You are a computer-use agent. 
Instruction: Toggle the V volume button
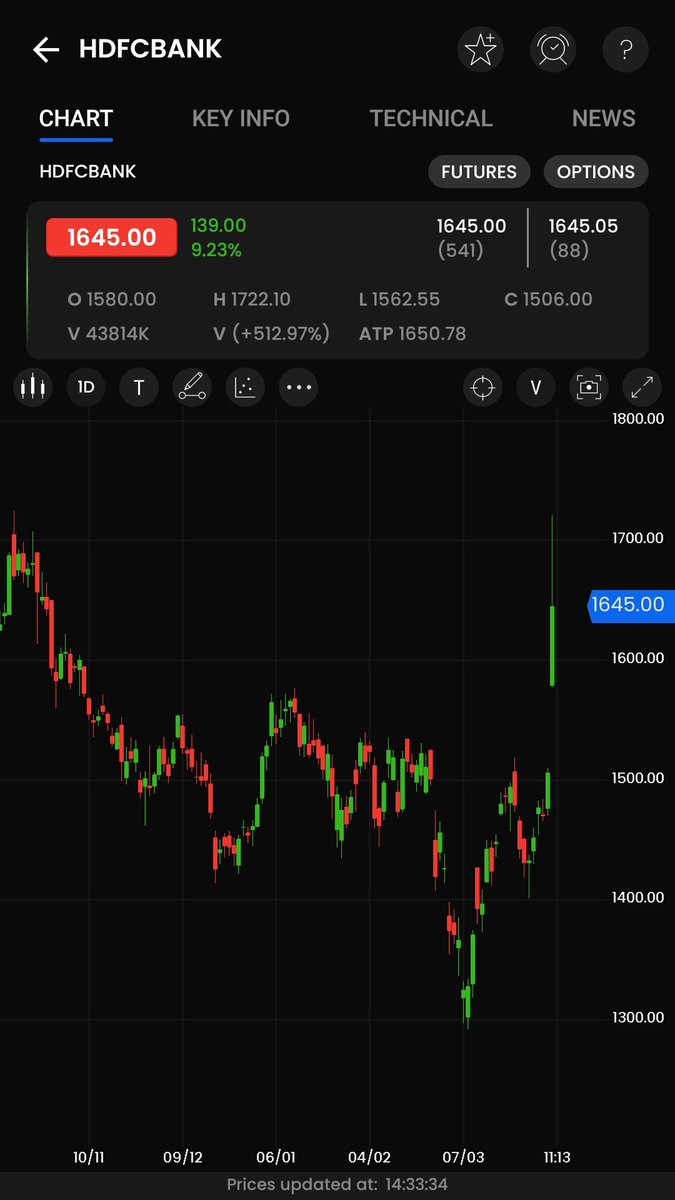[x=536, y=387]
